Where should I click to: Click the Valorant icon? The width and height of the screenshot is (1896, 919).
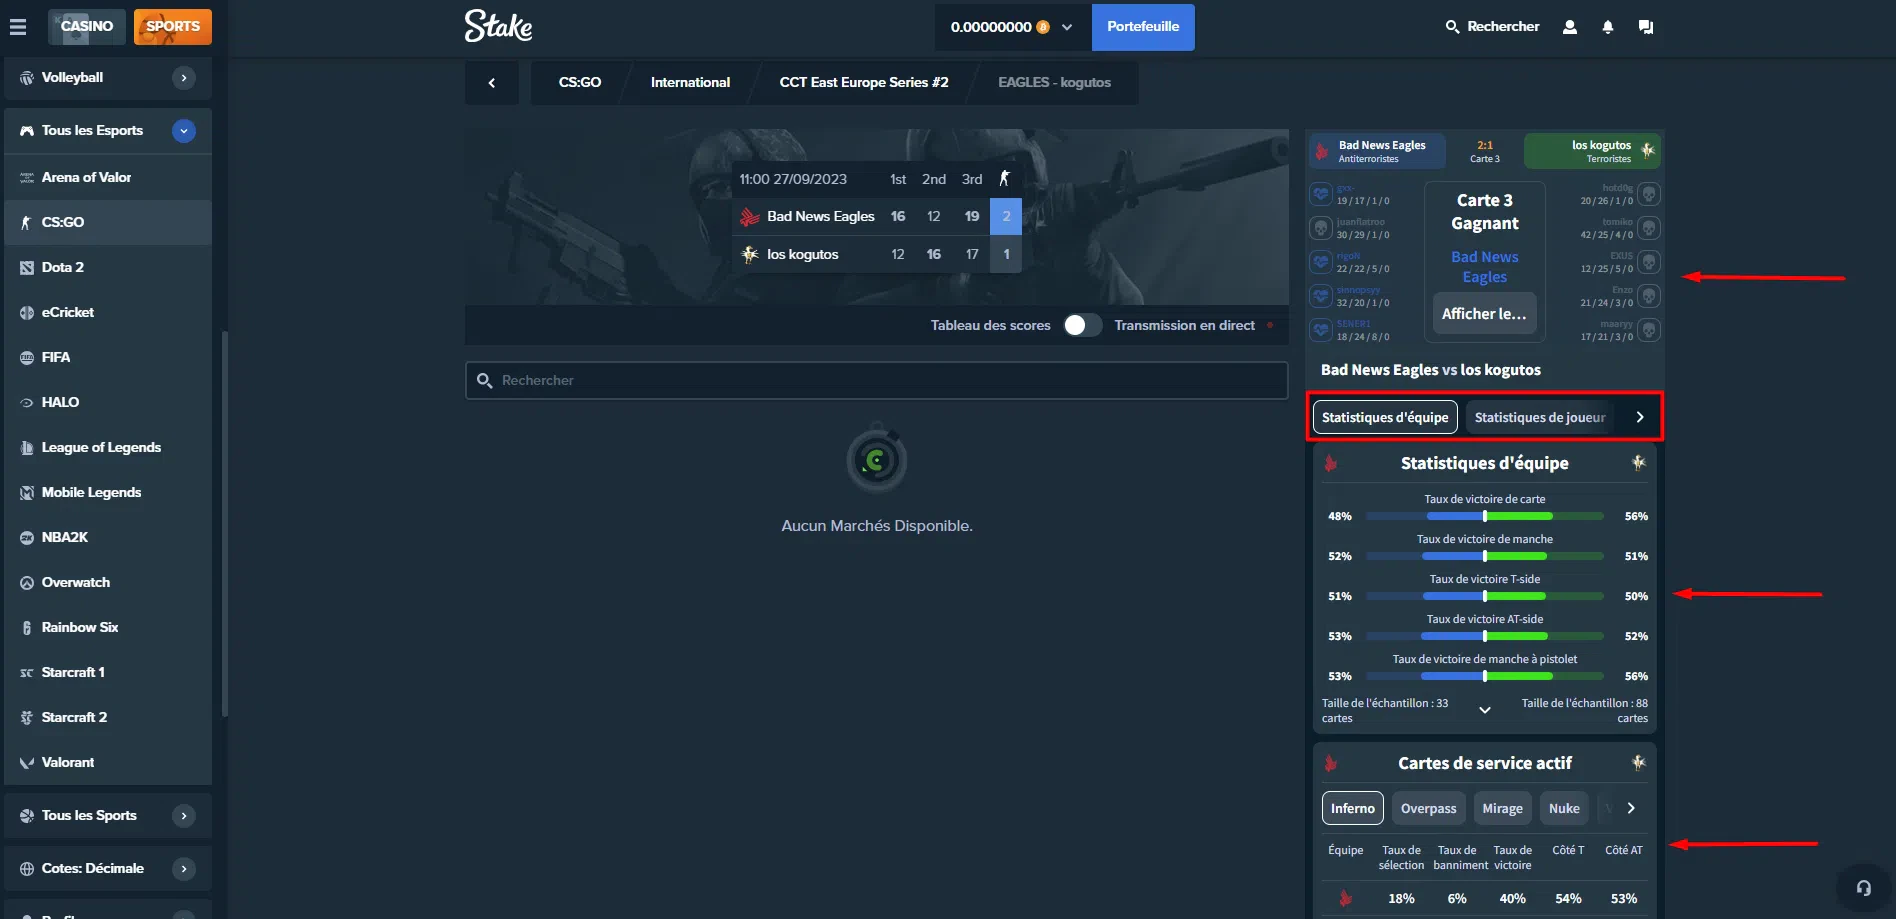27,763
